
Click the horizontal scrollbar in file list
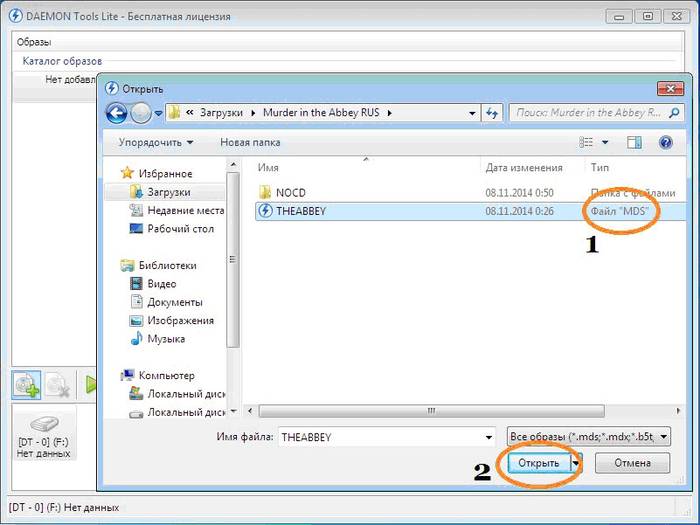coord(430,411)
